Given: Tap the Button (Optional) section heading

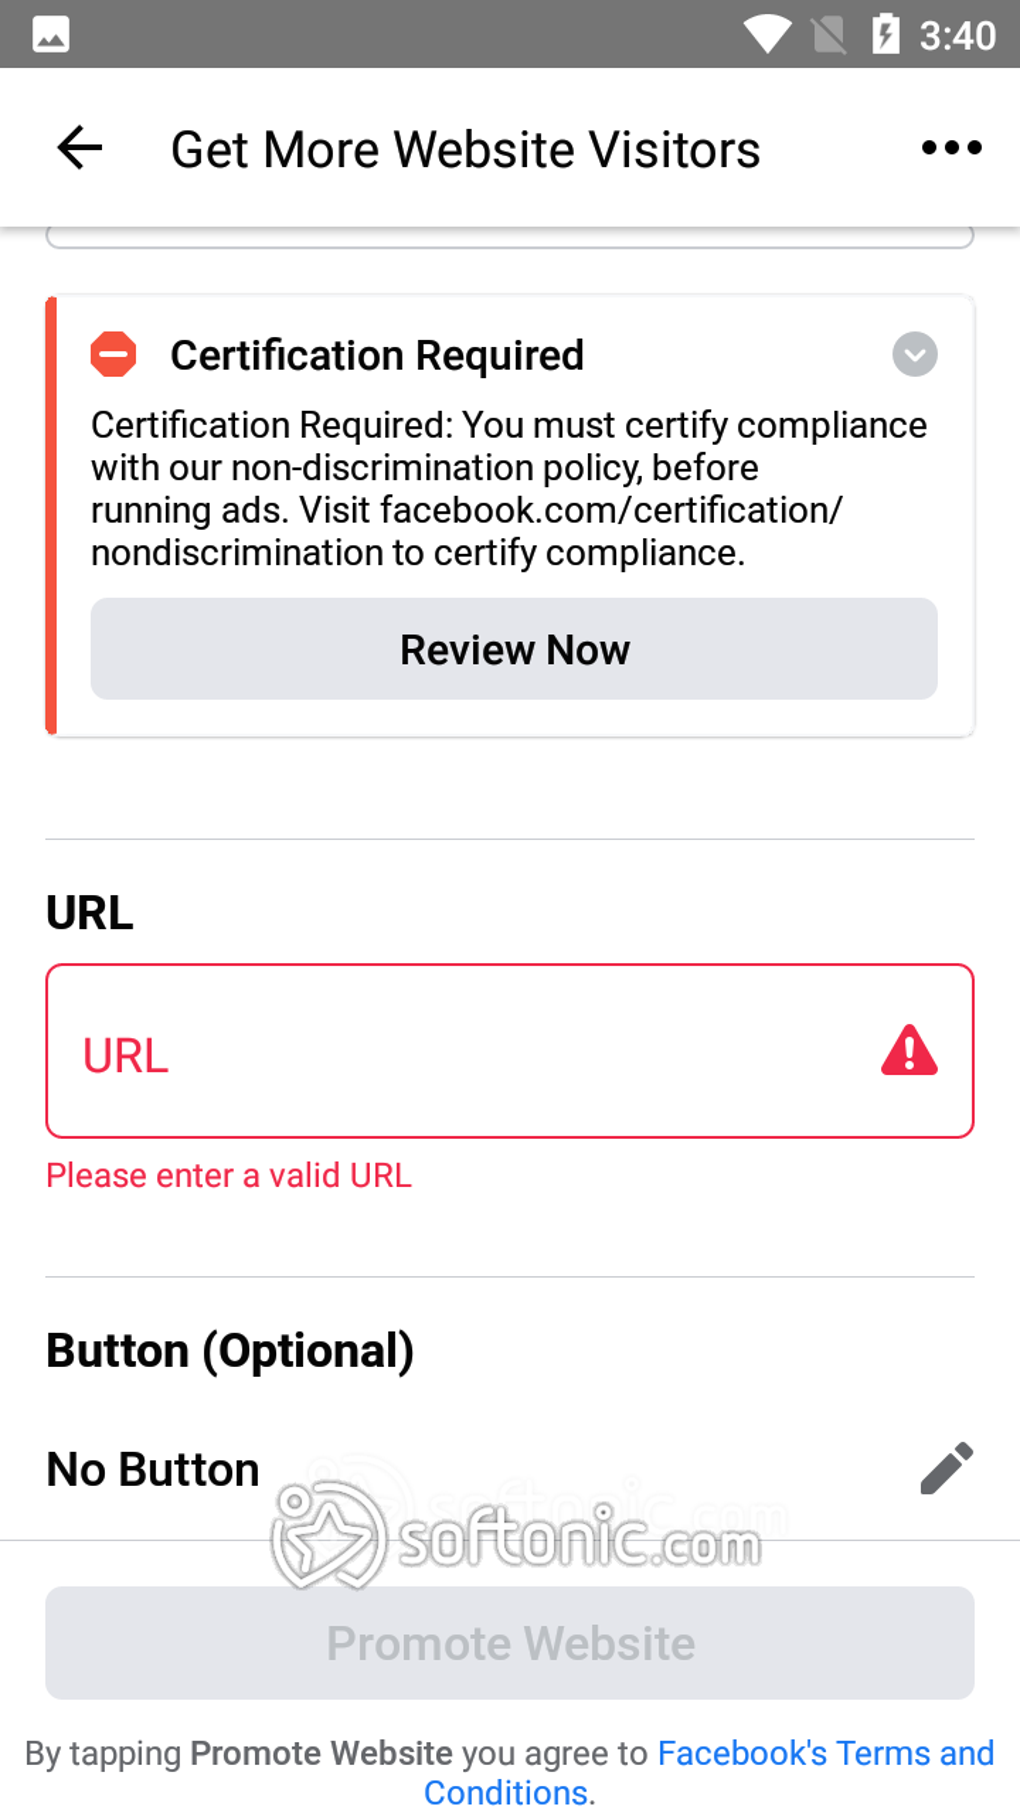Looking at the screenshot, I should (230, 1351).
